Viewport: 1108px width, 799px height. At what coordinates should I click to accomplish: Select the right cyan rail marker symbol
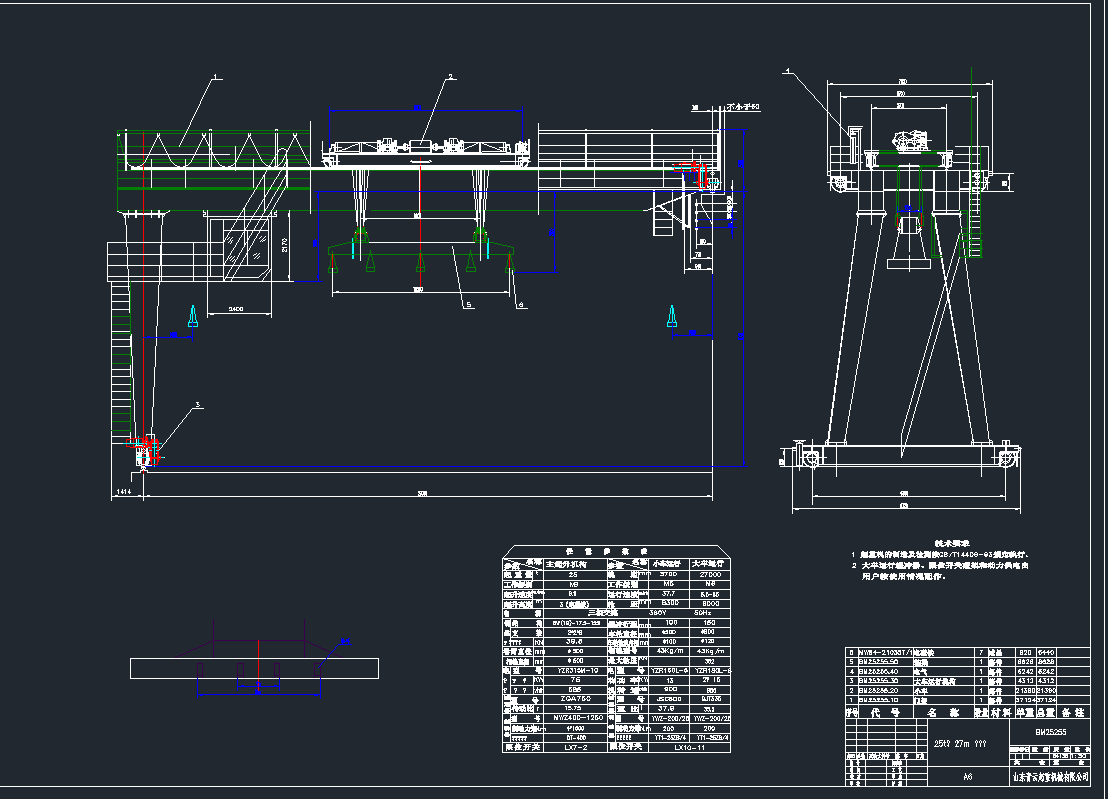[673, 318]
